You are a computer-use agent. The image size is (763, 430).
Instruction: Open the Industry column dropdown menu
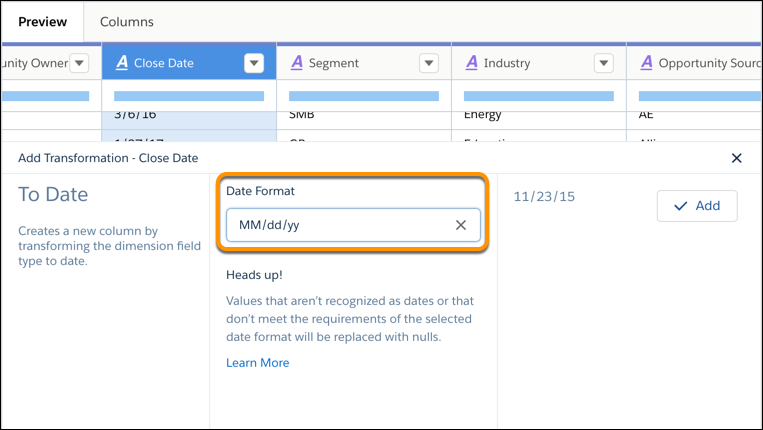coord(604,63)
